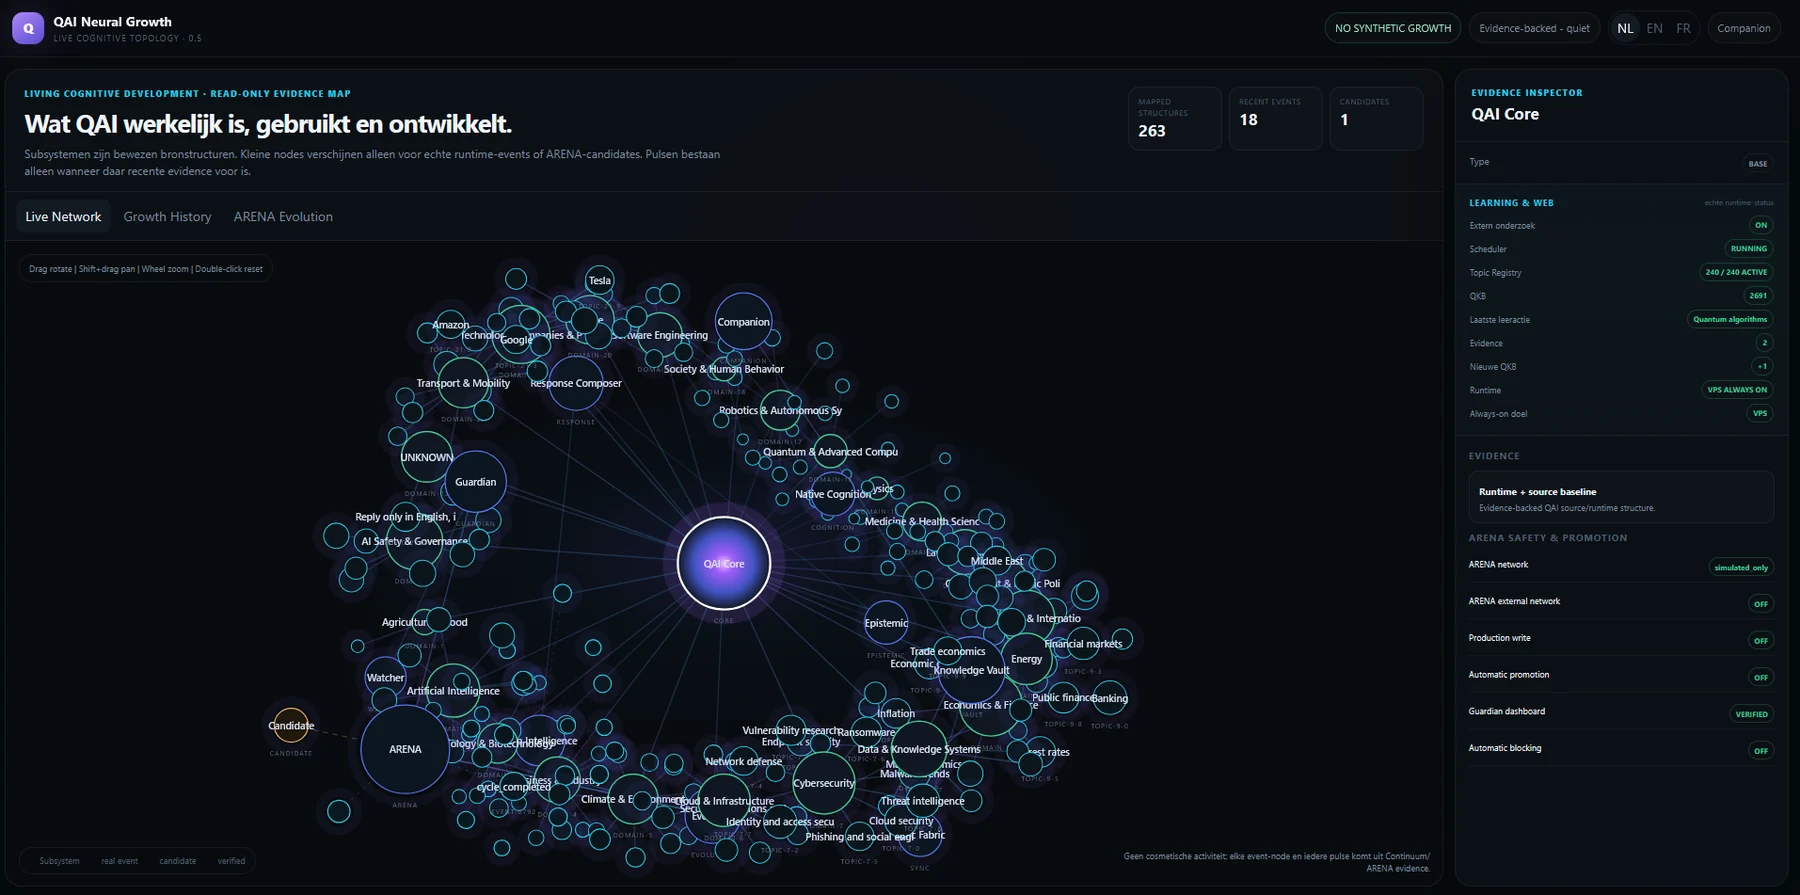Click the Recent Events 18 card
This screenshot has height=895, width=1800.
(1275, 119)
